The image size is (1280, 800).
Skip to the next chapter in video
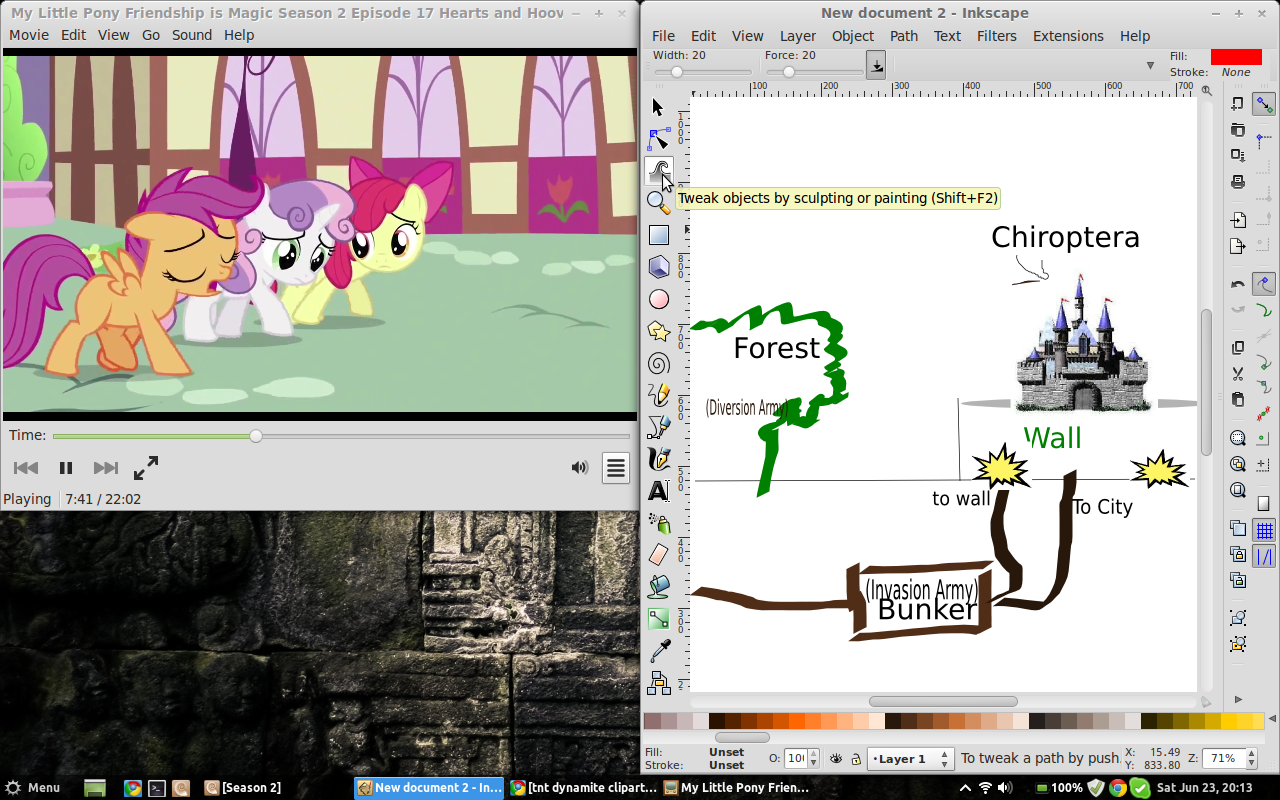[x=106, y=468]
